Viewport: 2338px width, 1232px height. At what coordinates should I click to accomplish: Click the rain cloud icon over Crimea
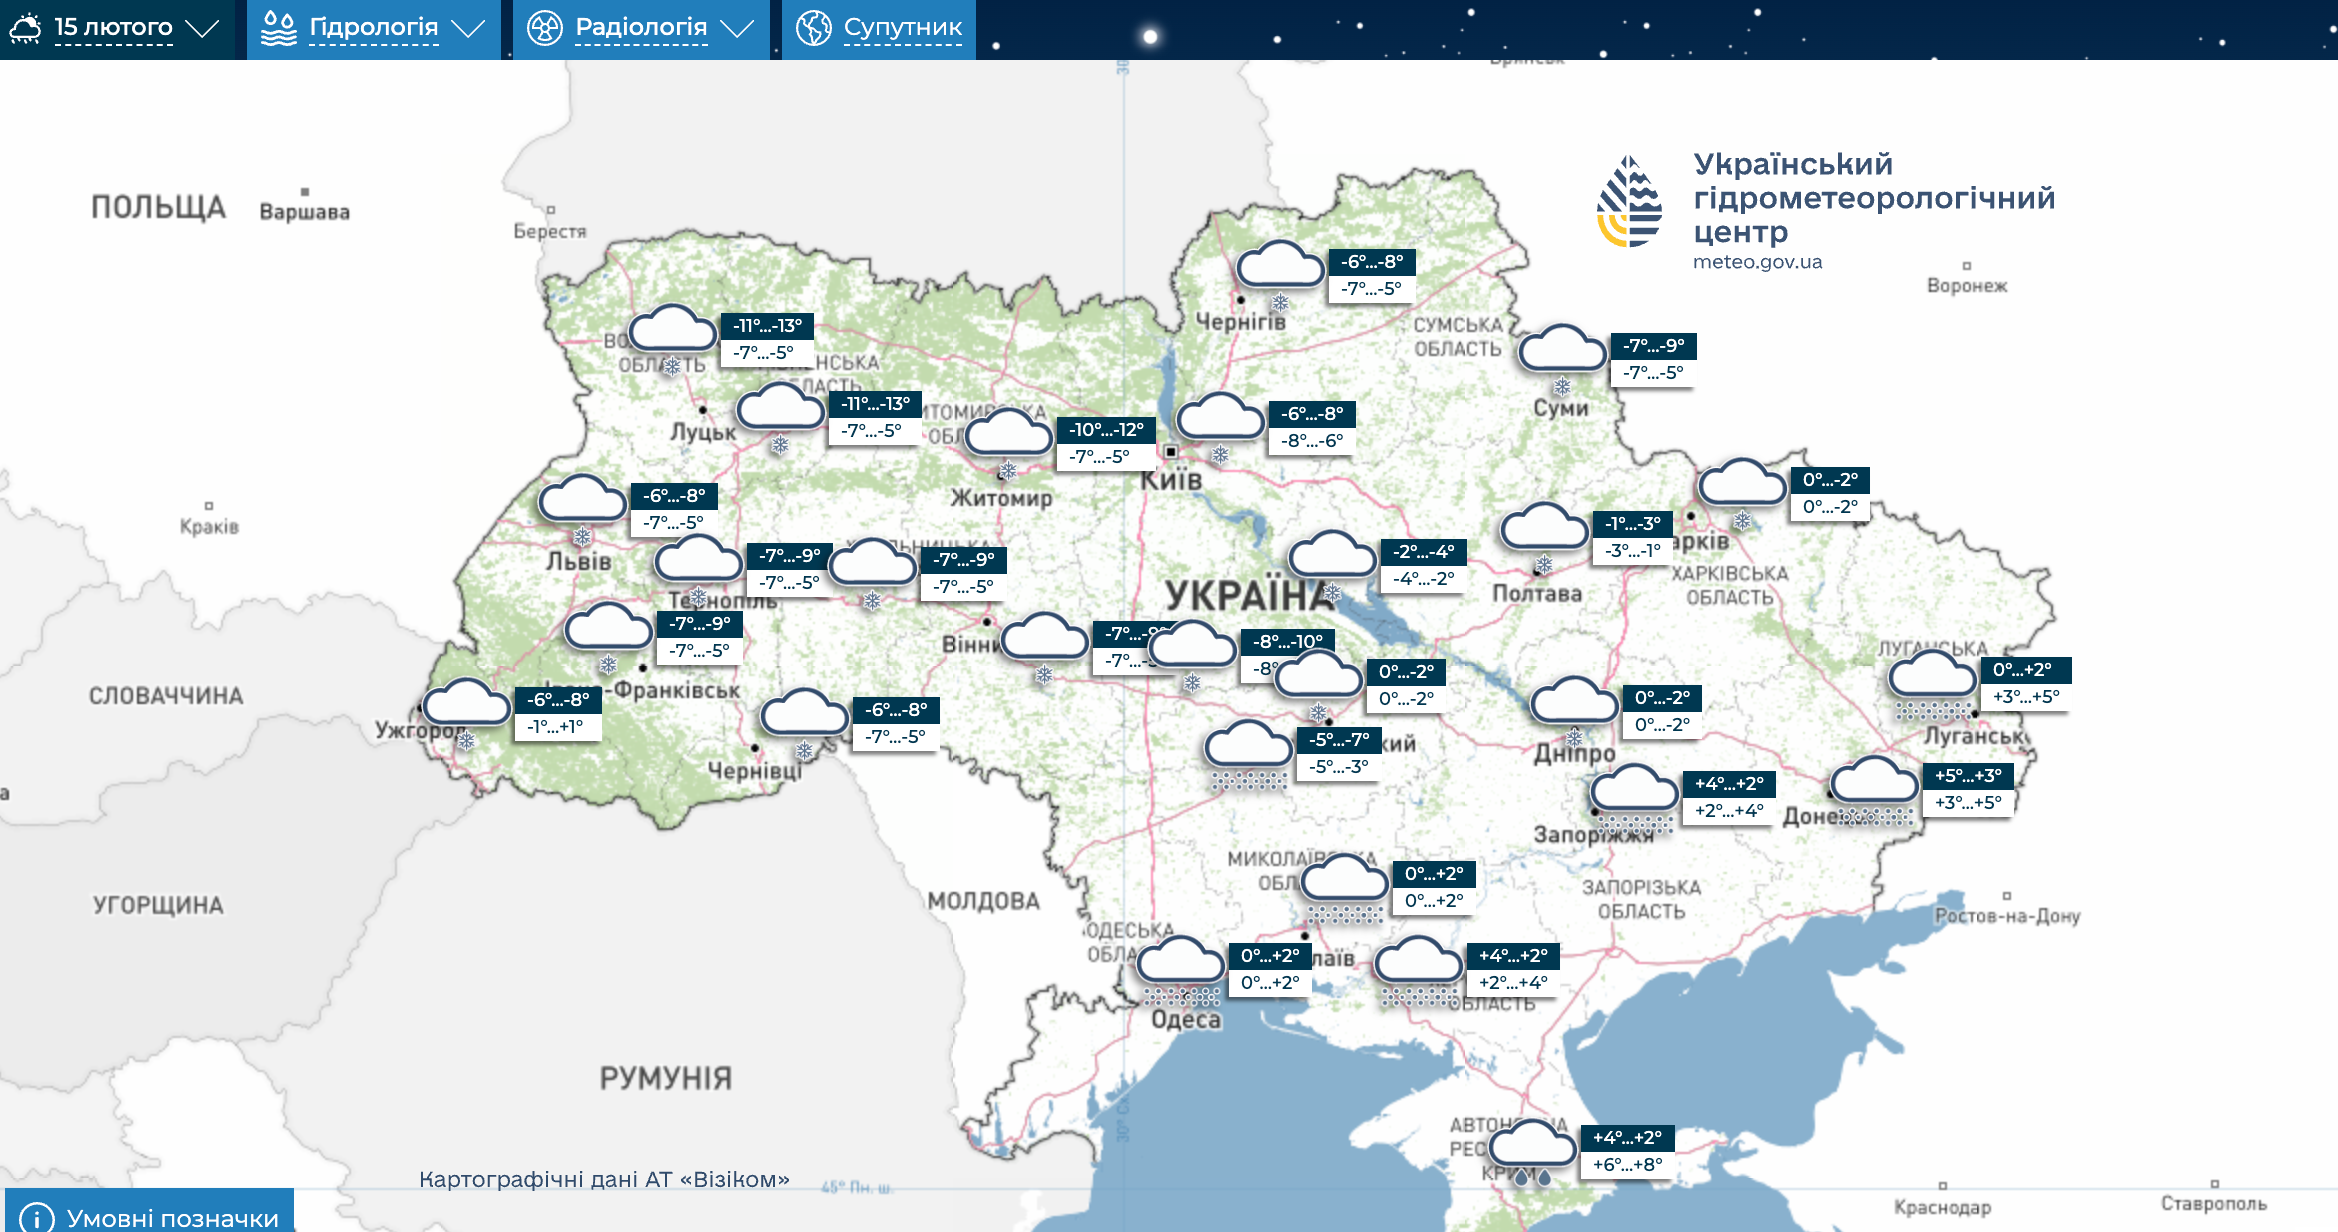1533,1150
